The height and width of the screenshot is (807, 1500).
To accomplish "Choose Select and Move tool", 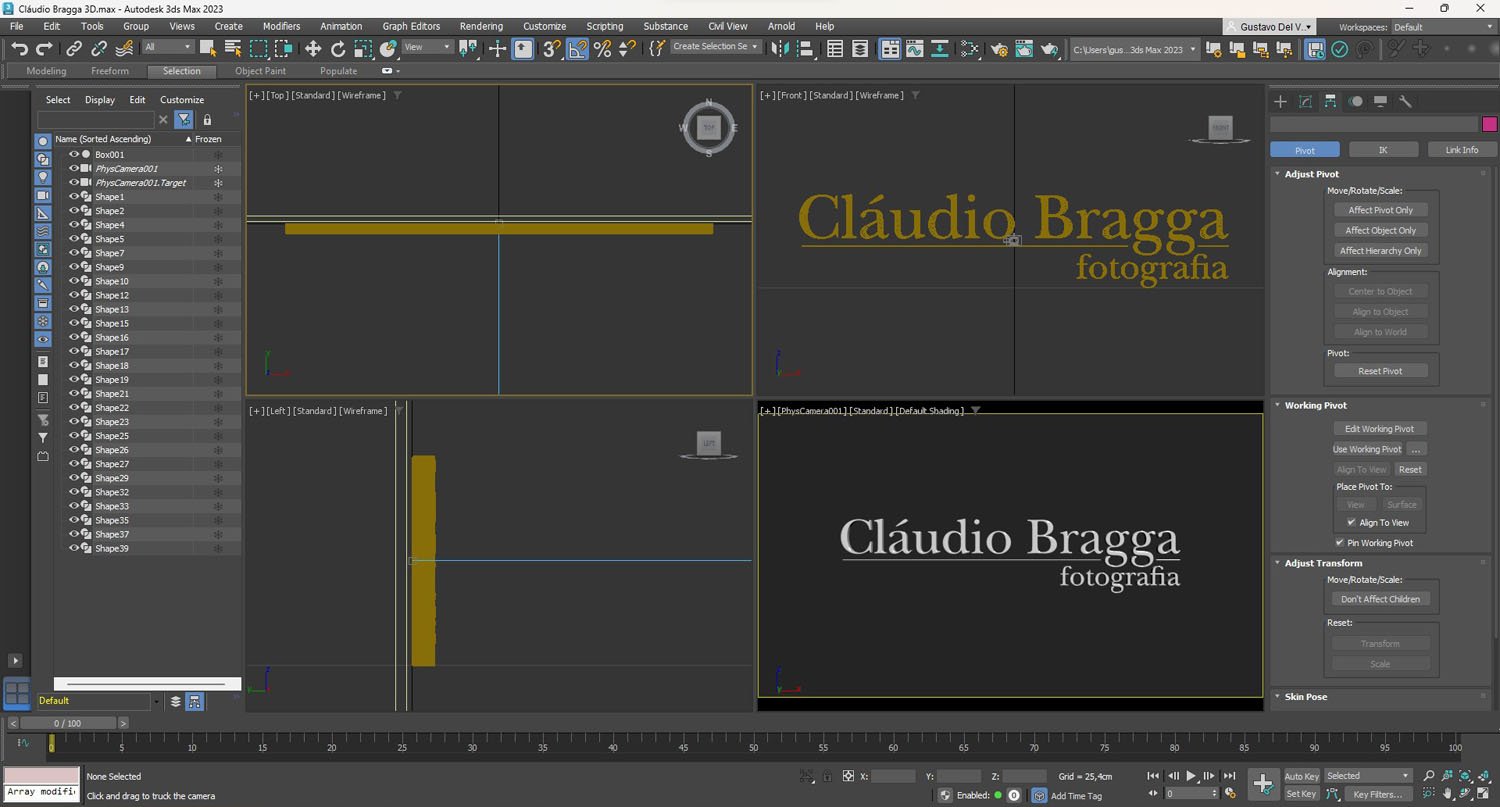I will pyautogui.click(x=313, y=48).
